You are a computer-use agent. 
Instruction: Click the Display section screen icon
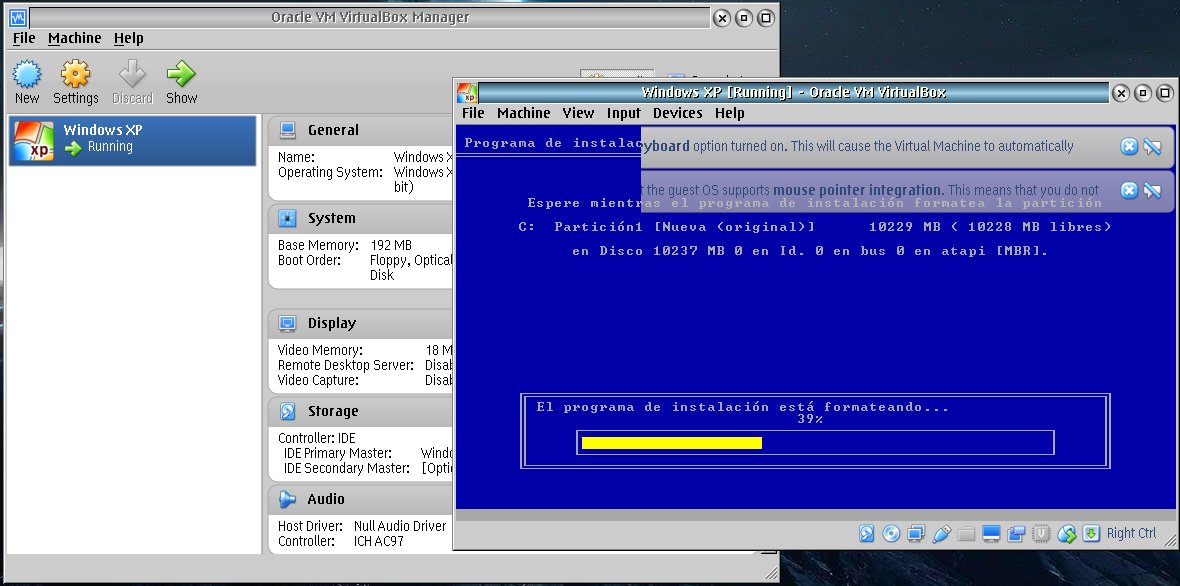[x=287, y=323]
